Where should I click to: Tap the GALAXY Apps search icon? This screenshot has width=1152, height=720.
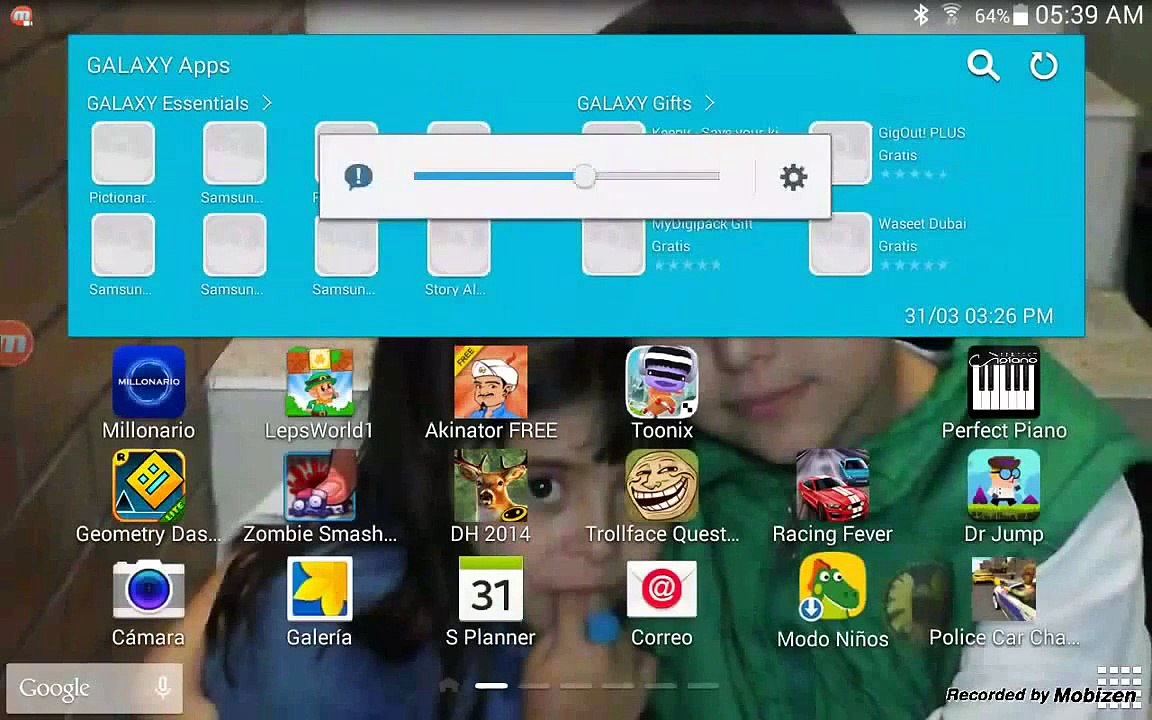click(x=983, y=65)
